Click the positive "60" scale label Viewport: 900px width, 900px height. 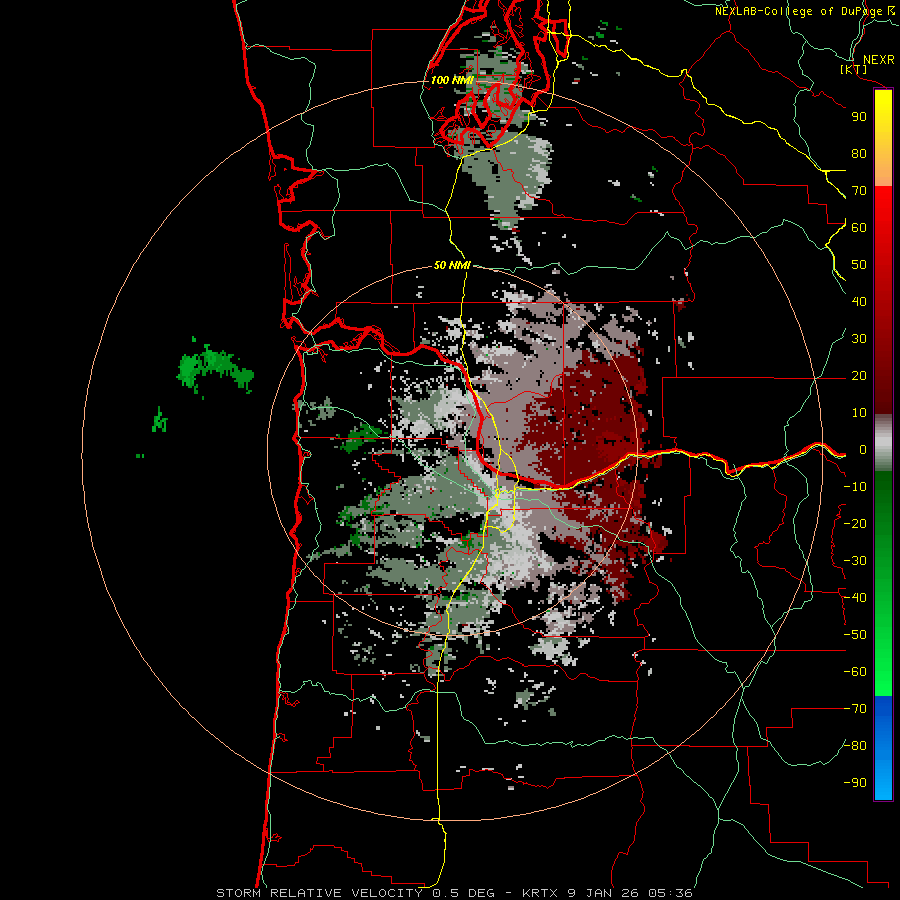[859, 227]
